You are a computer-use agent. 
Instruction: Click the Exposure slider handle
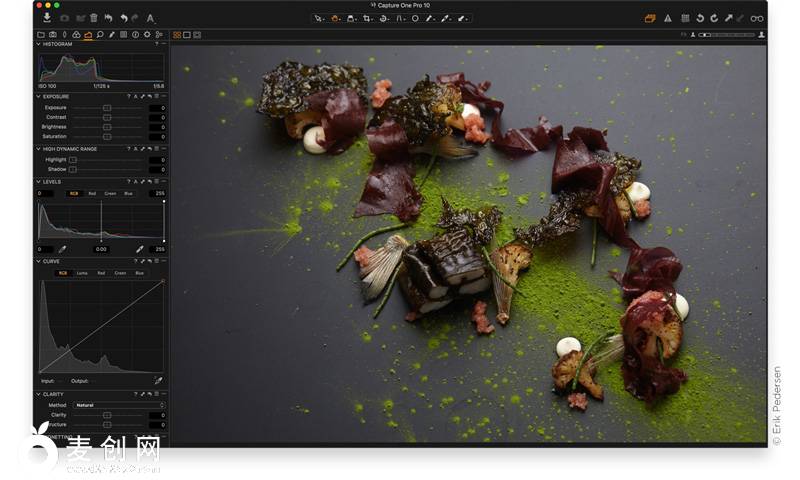[107, 107]
